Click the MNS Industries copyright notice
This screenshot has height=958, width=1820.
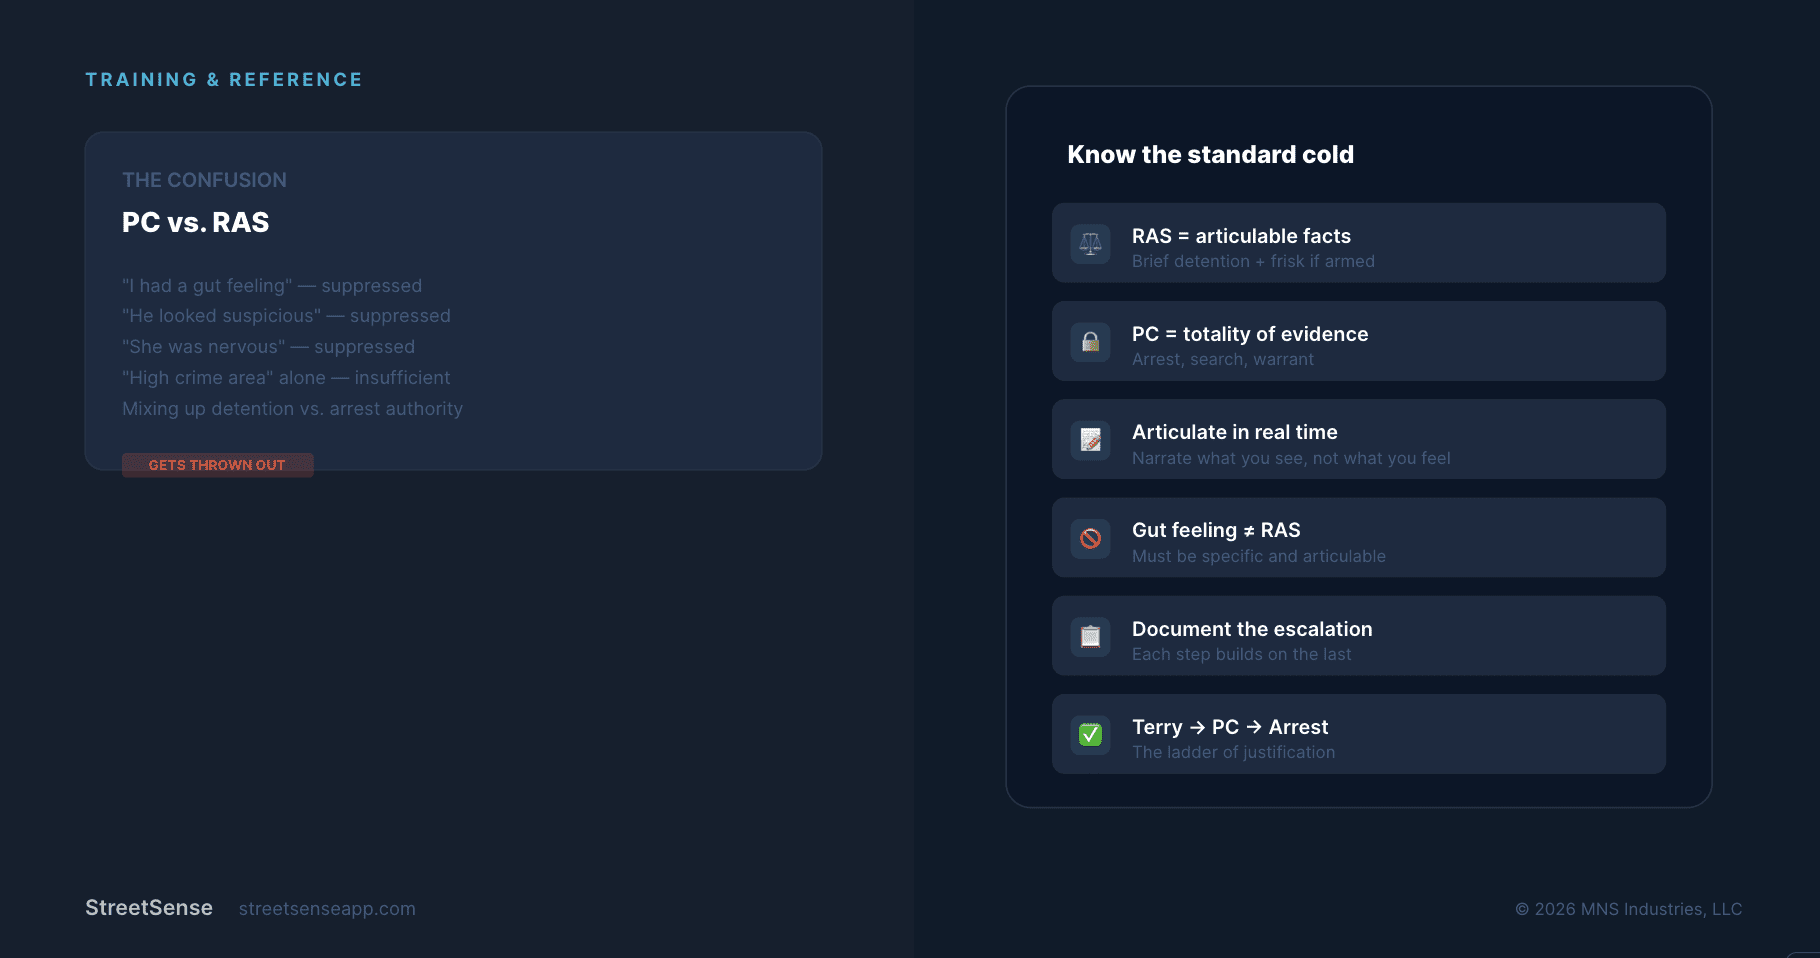(x=1628, y=909)
